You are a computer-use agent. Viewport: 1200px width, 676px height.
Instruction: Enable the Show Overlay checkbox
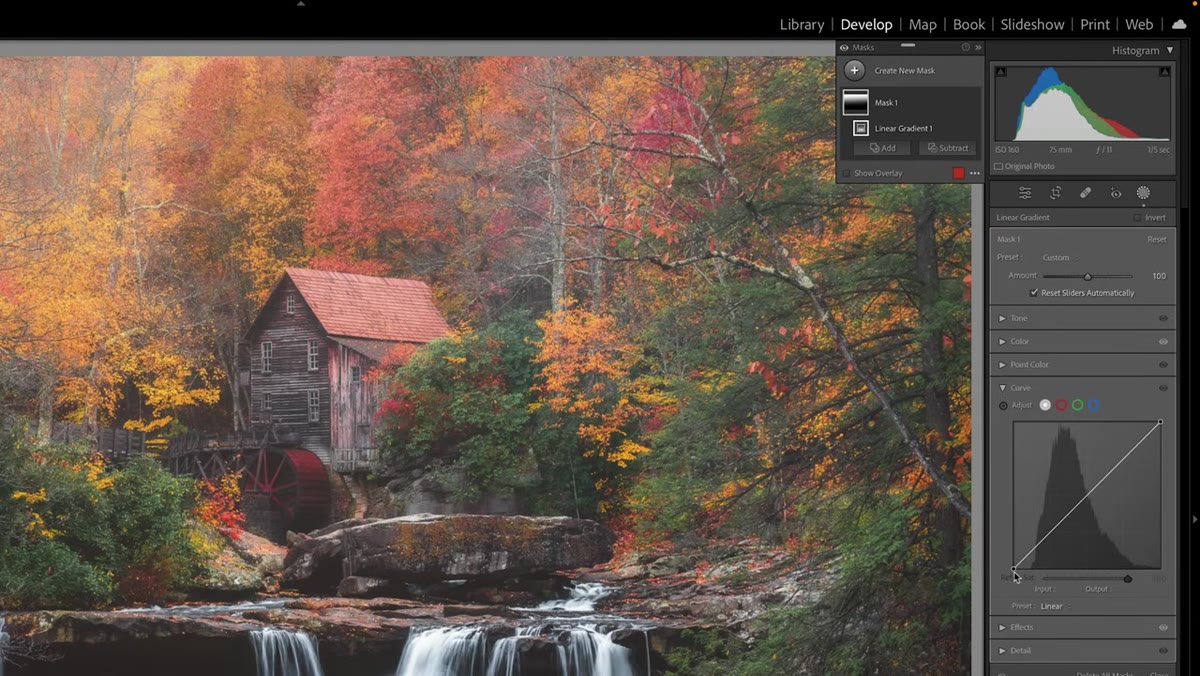(846, 173)
